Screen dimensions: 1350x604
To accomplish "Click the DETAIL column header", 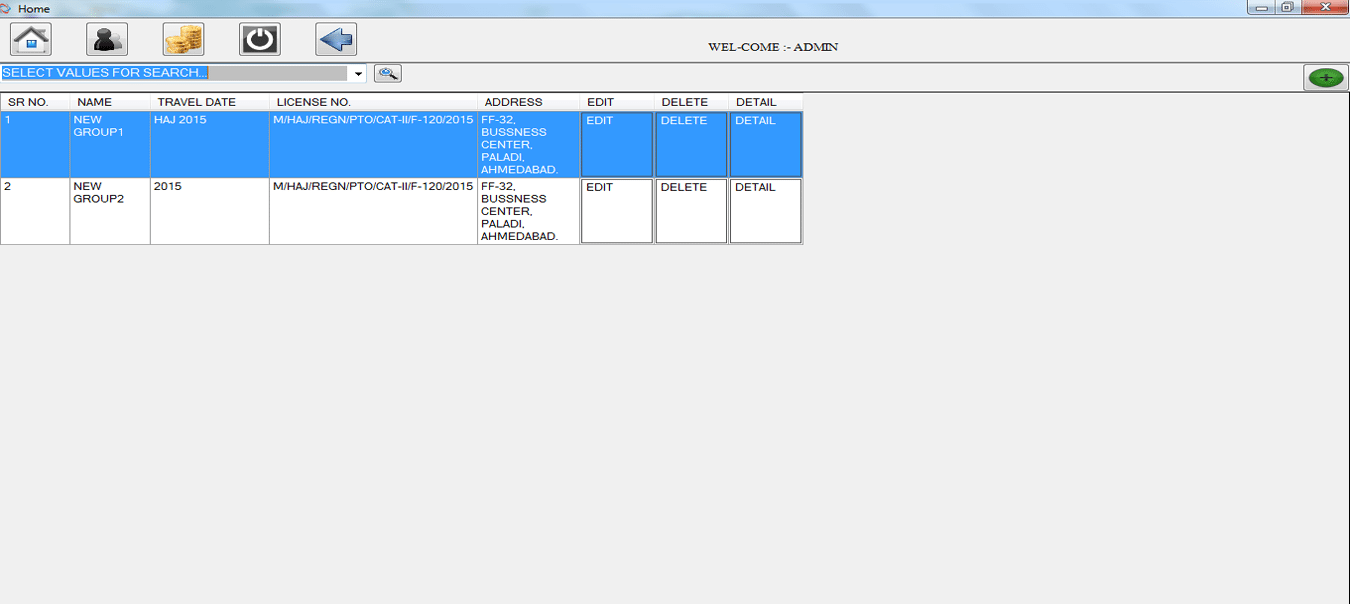I will click(x=766, y=102).
